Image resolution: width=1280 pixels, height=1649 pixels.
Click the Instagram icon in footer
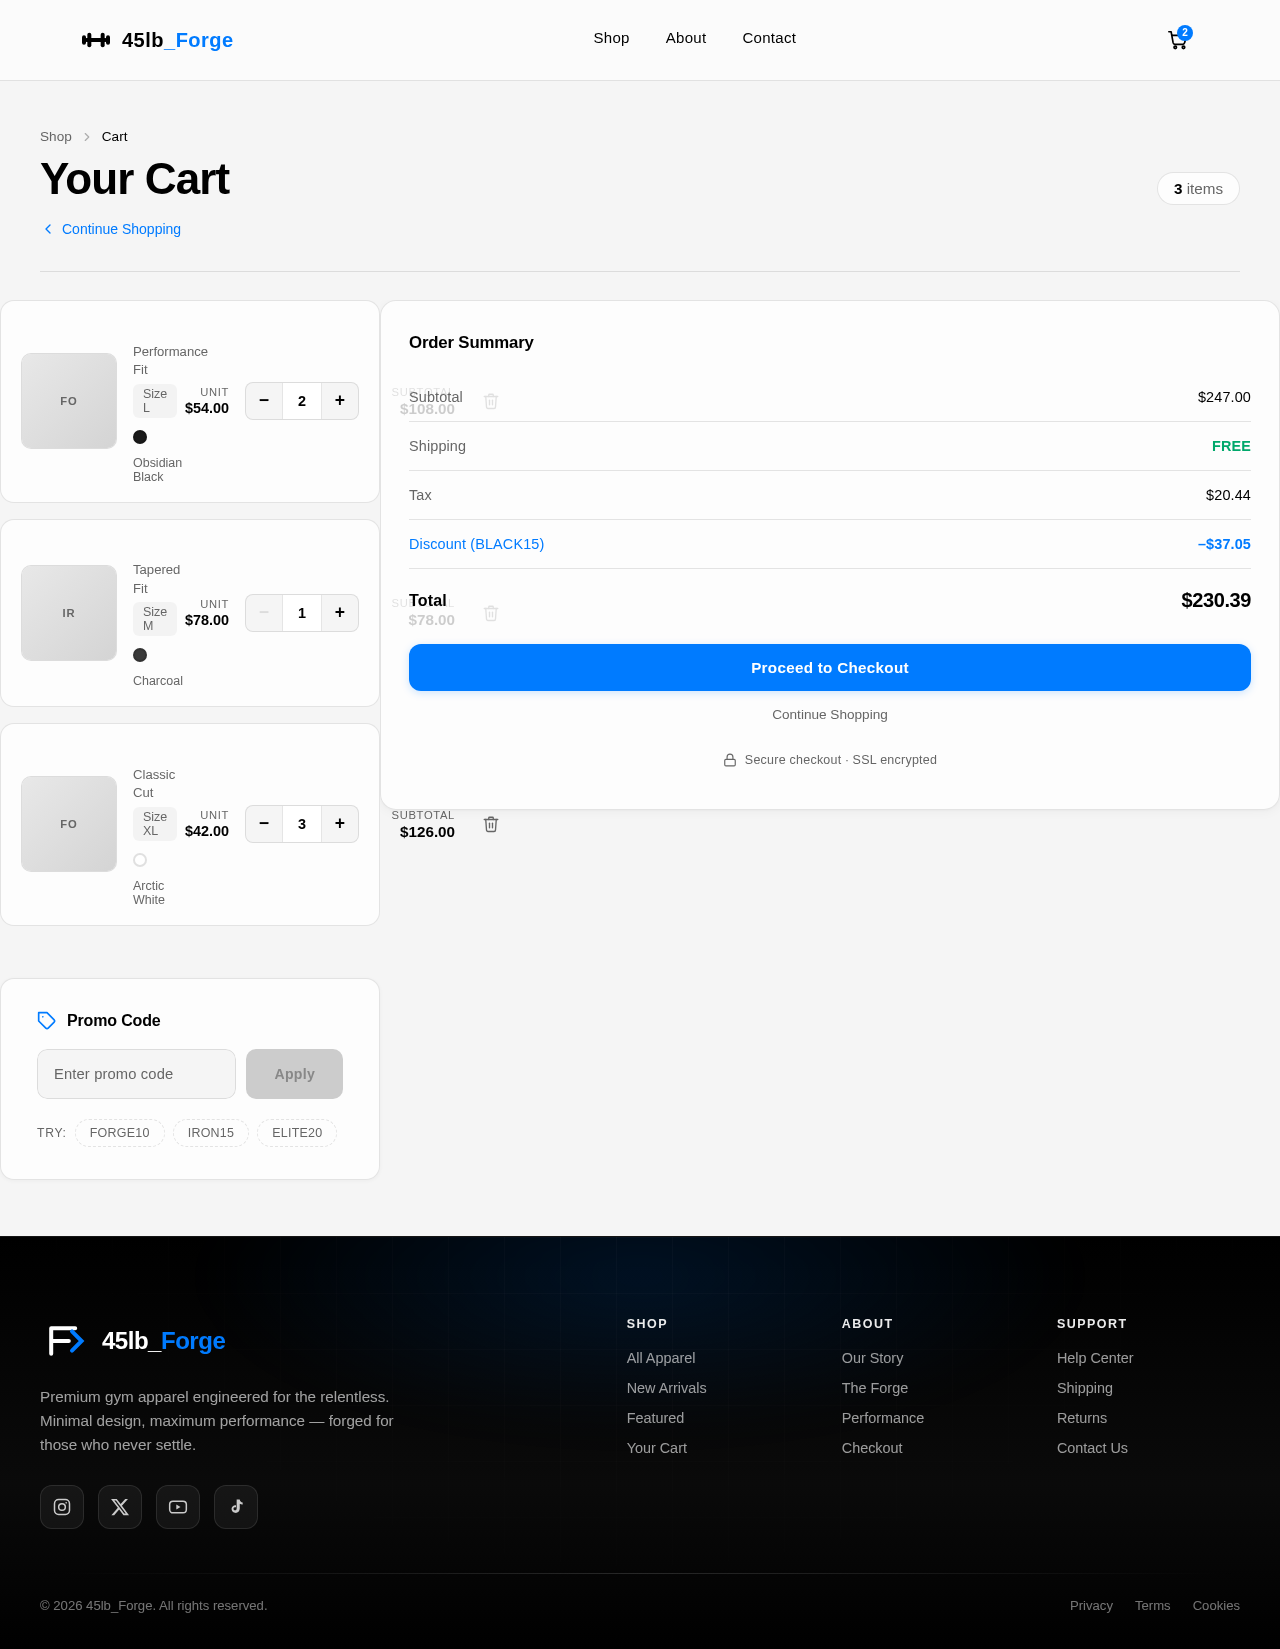click(62, 1507)
